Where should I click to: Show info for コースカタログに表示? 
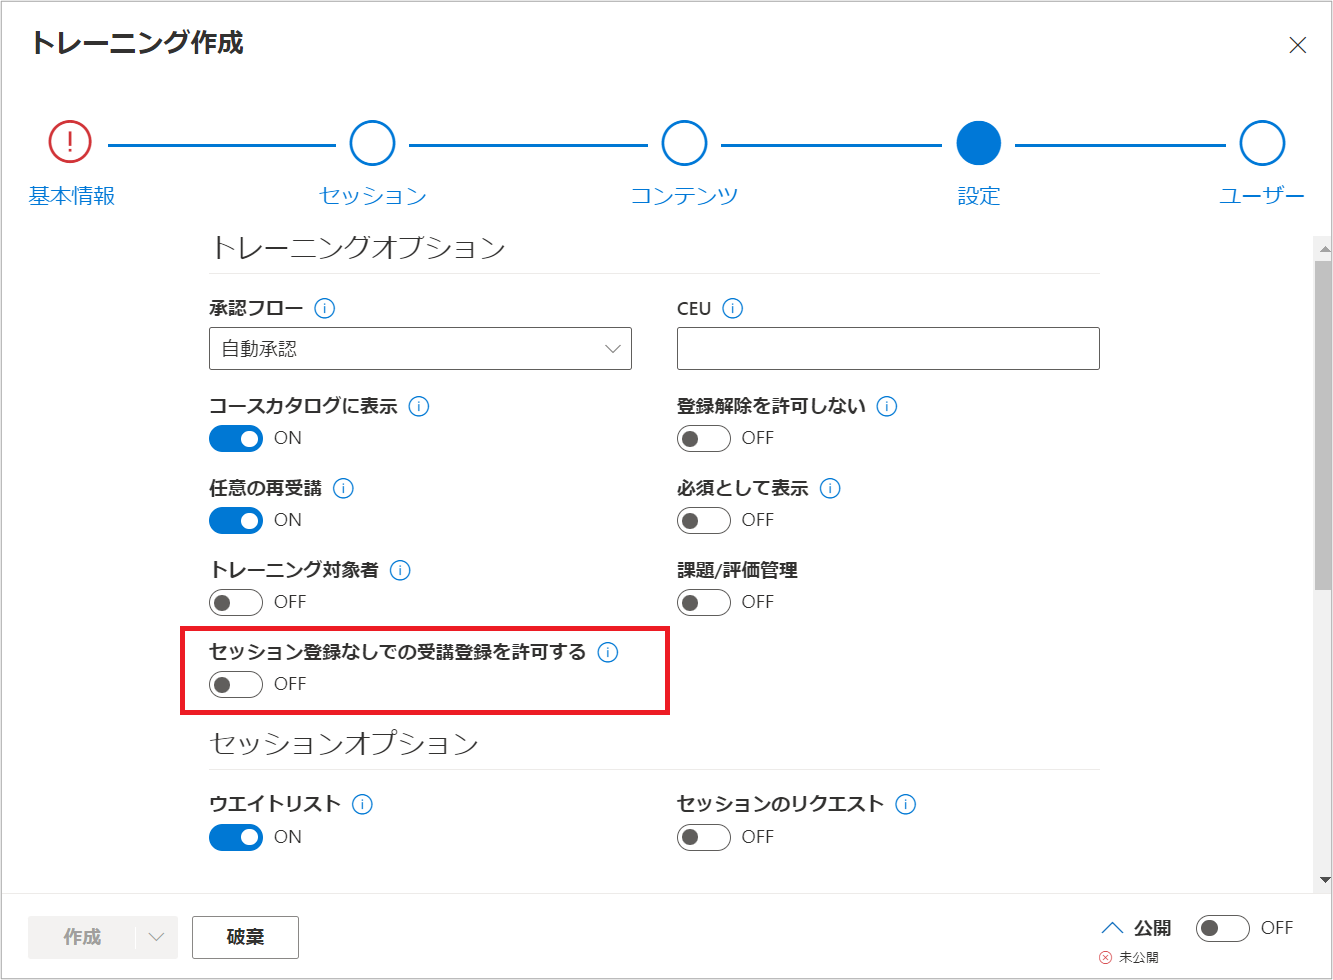419,406
